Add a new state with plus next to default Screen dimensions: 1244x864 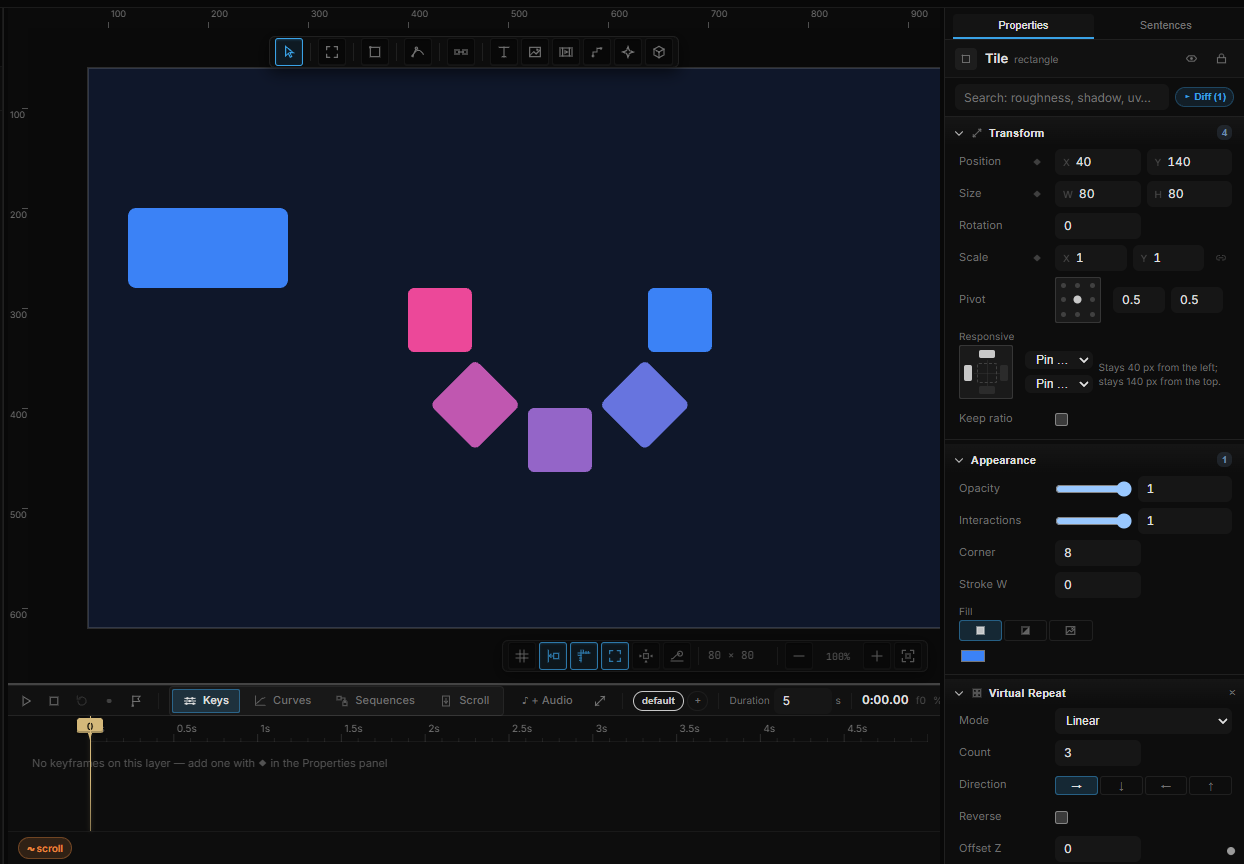698,700
